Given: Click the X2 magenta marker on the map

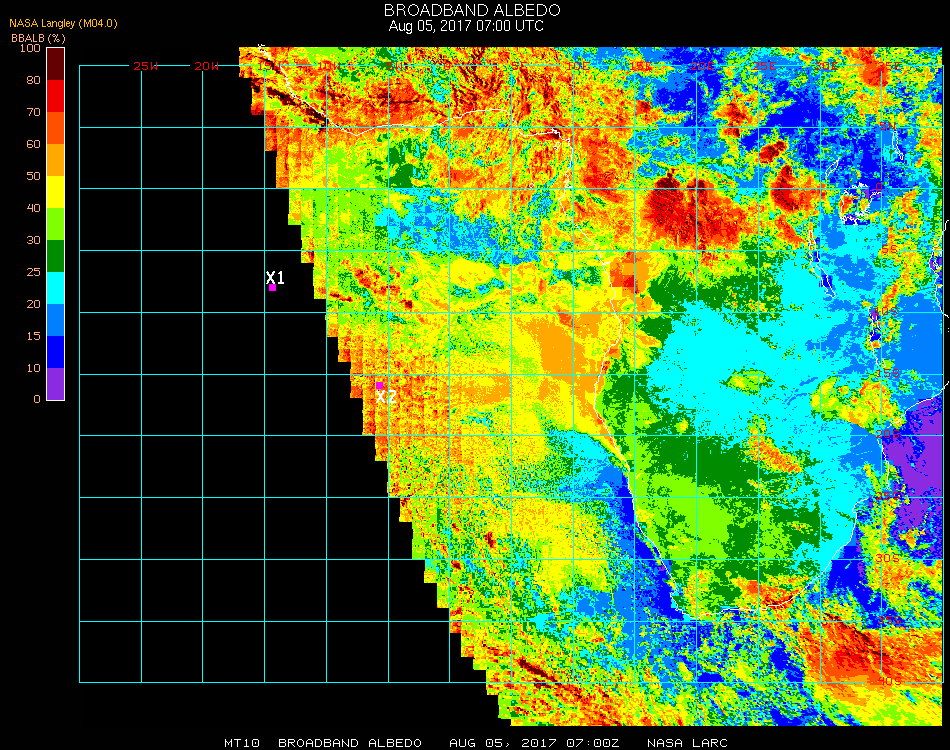Looking at the screenshot, I should [x=380, y=385].
